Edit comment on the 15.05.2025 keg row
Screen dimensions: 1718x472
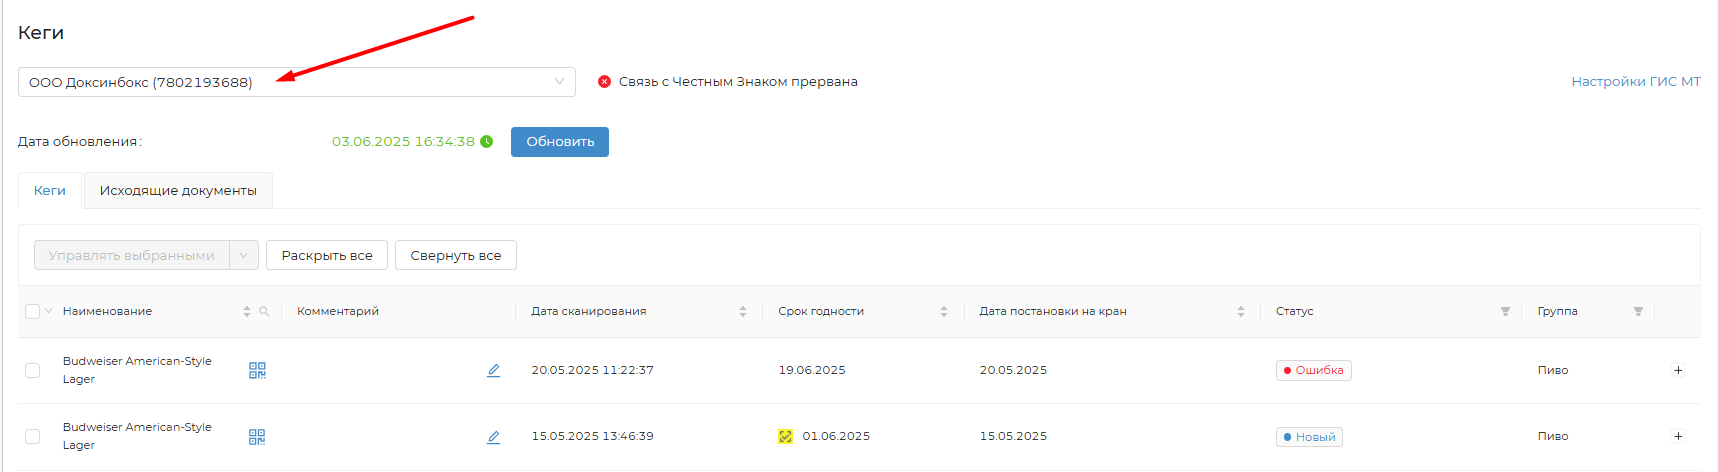tap(493, 437)
